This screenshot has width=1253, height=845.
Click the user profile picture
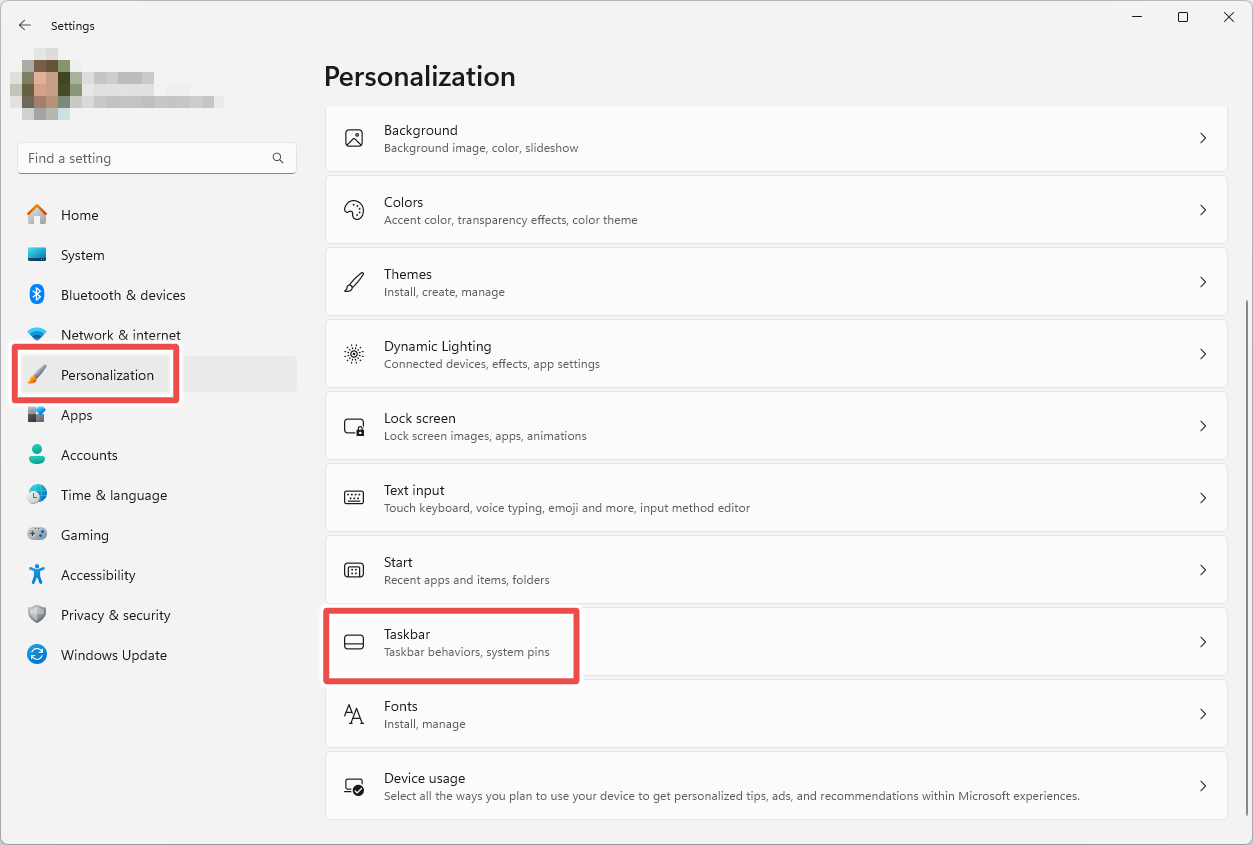46,83
